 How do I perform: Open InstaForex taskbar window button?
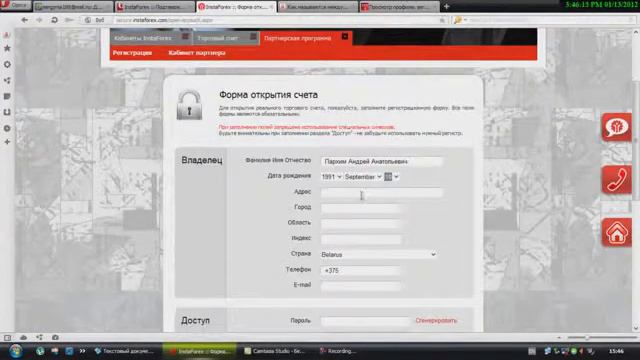pyautogui.click(x=200, y=351)
